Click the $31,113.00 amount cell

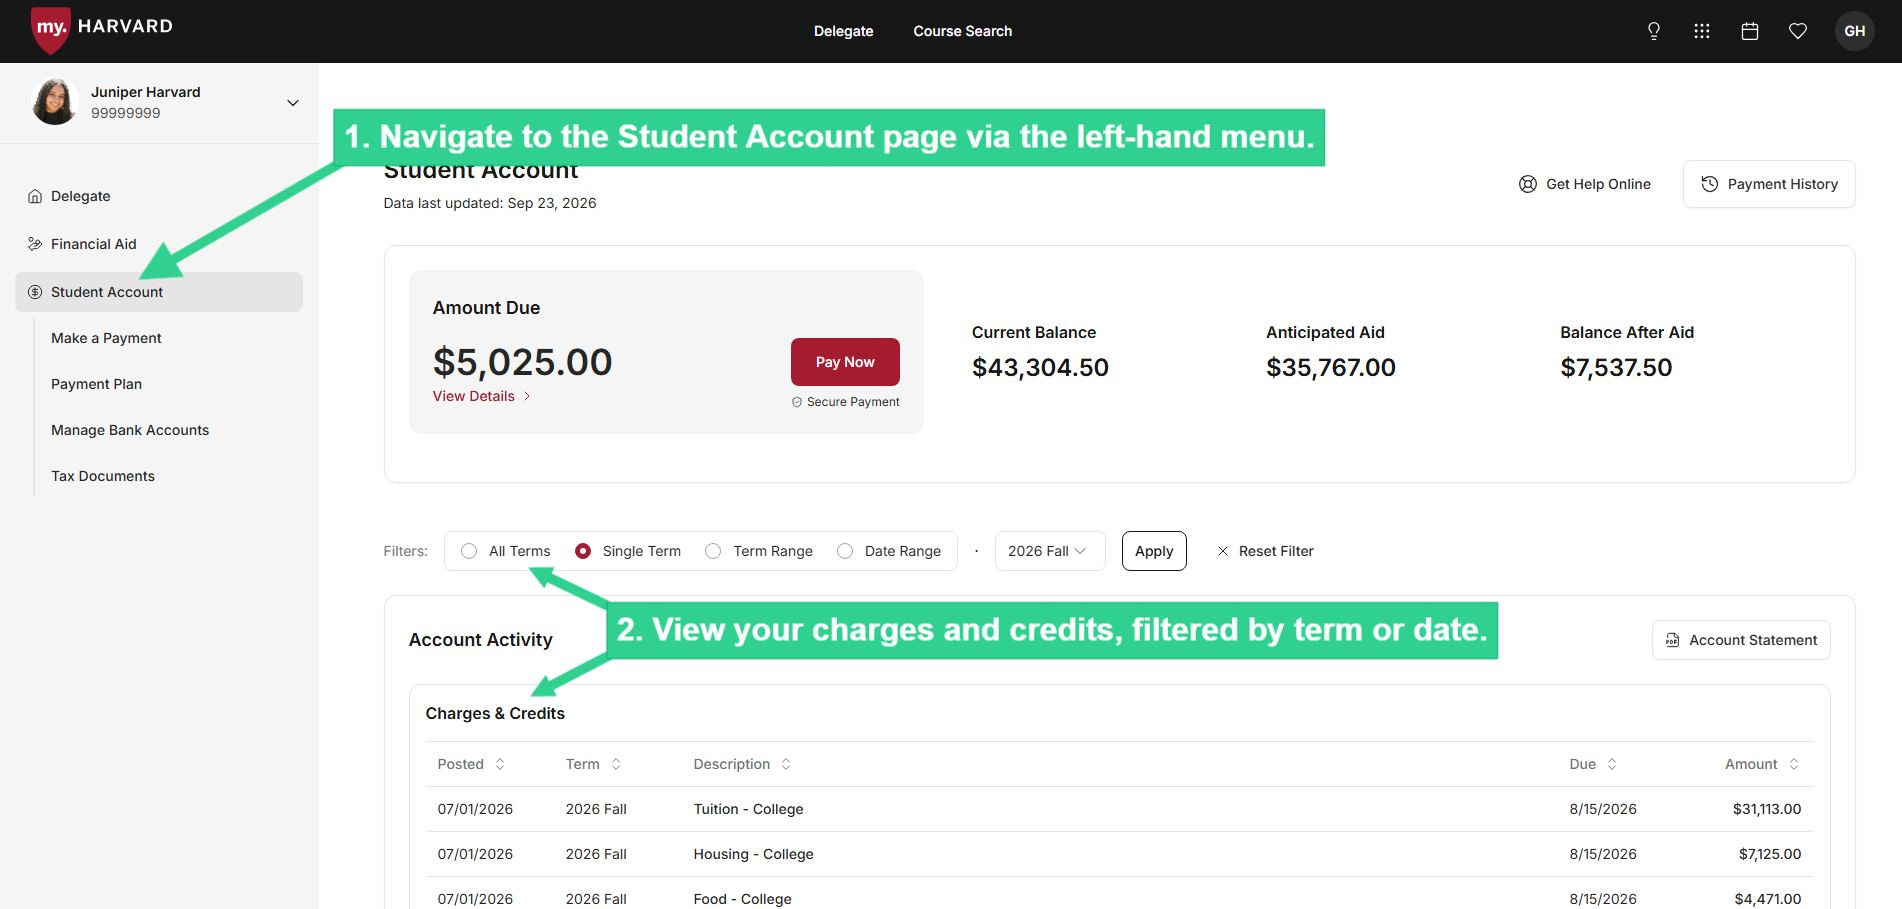pos(1767,809)
